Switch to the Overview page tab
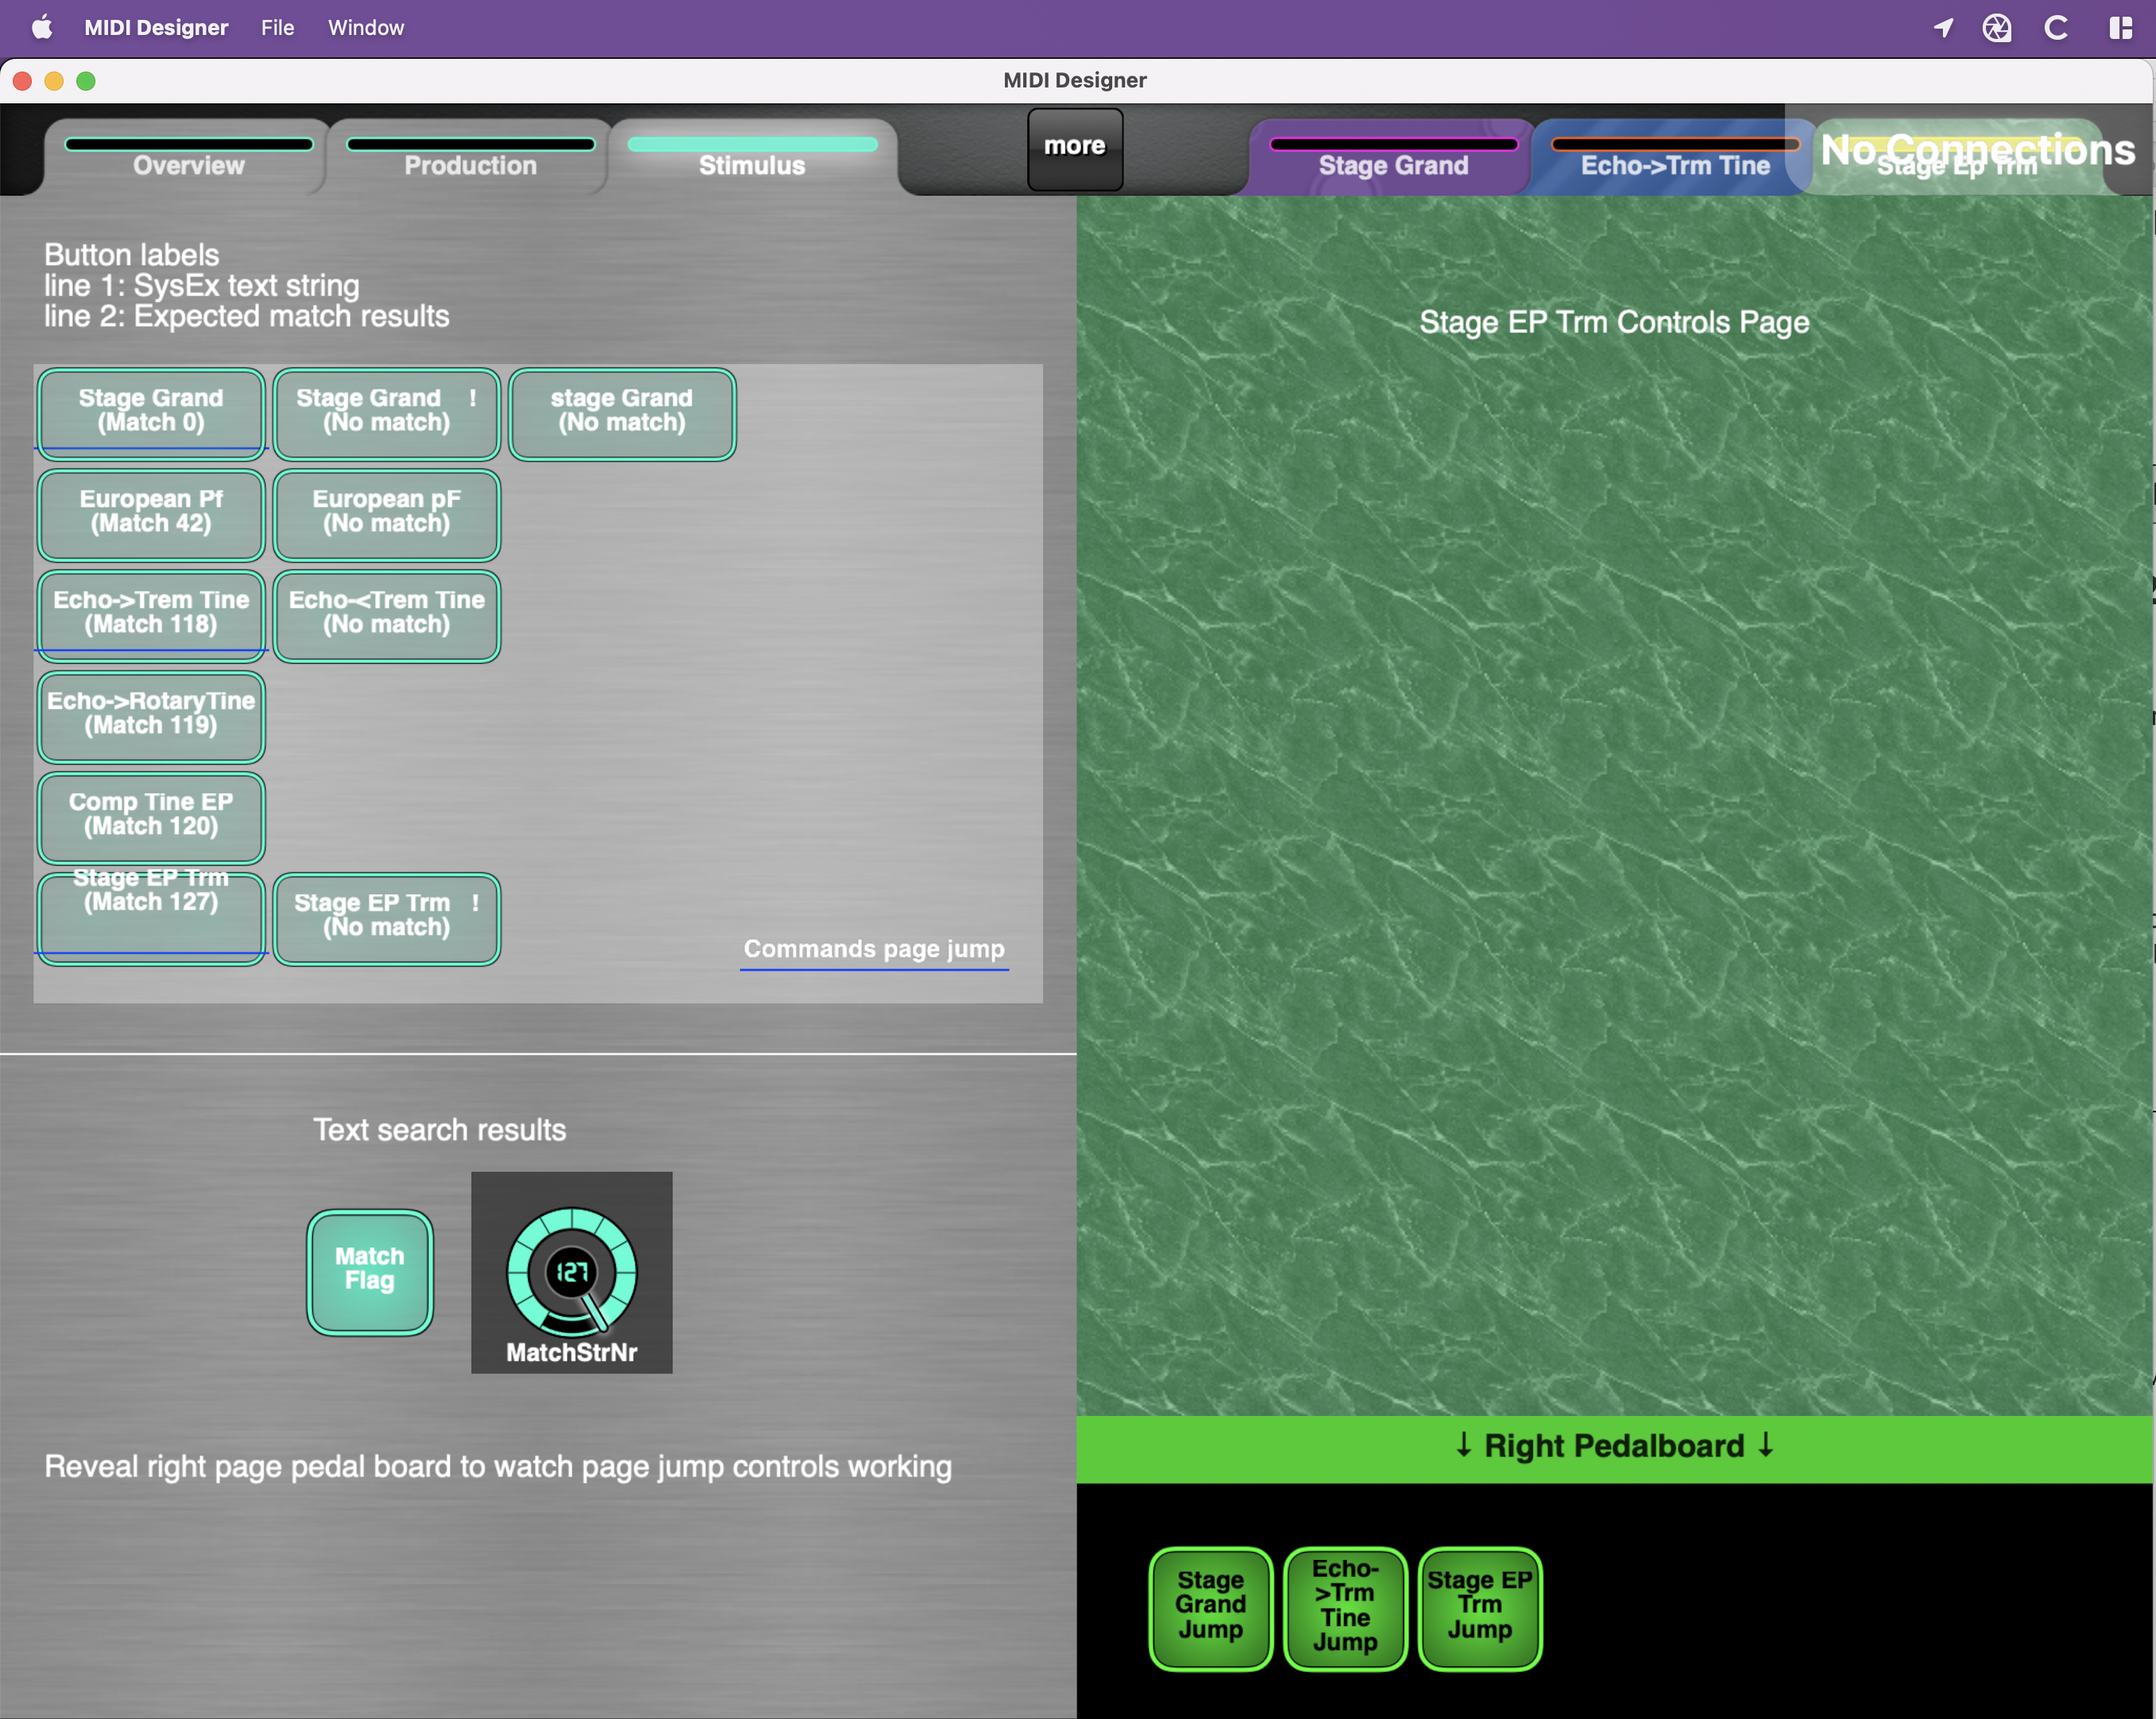Image resolution: width=2156 pixels, height=1719 pixels. pos(188,157)
